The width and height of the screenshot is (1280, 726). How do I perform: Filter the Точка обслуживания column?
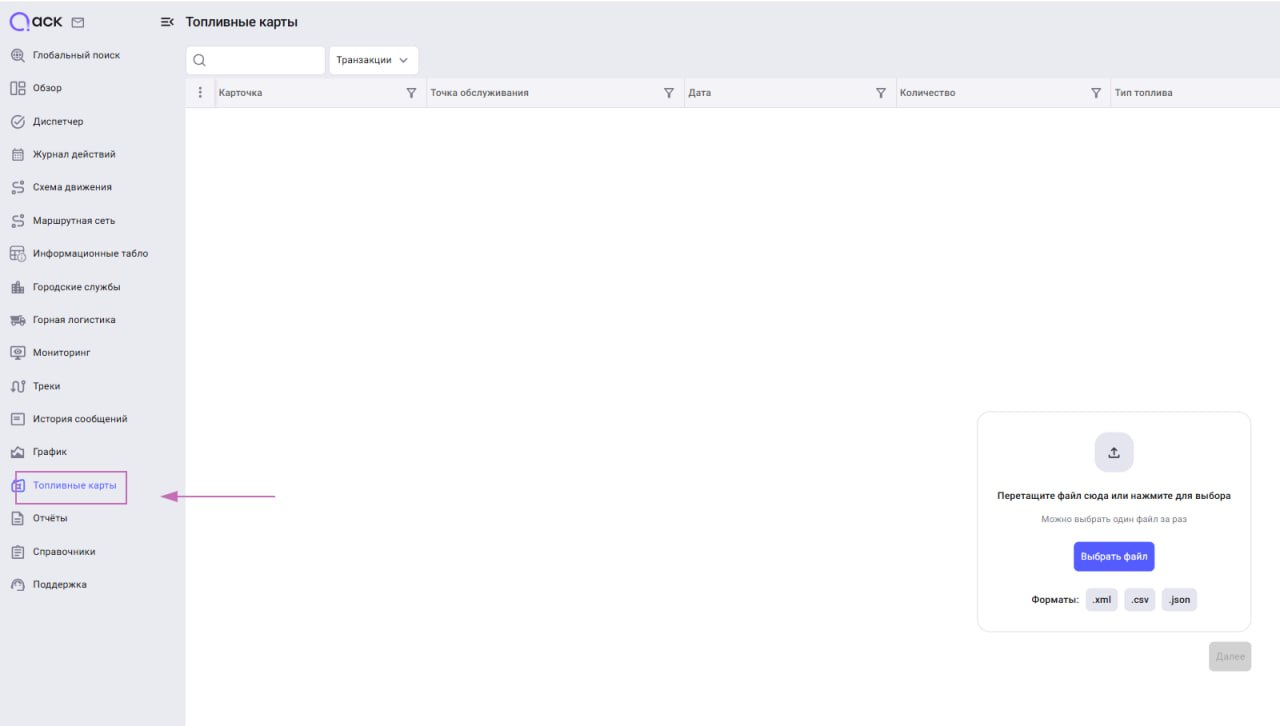tap(669, 93)
